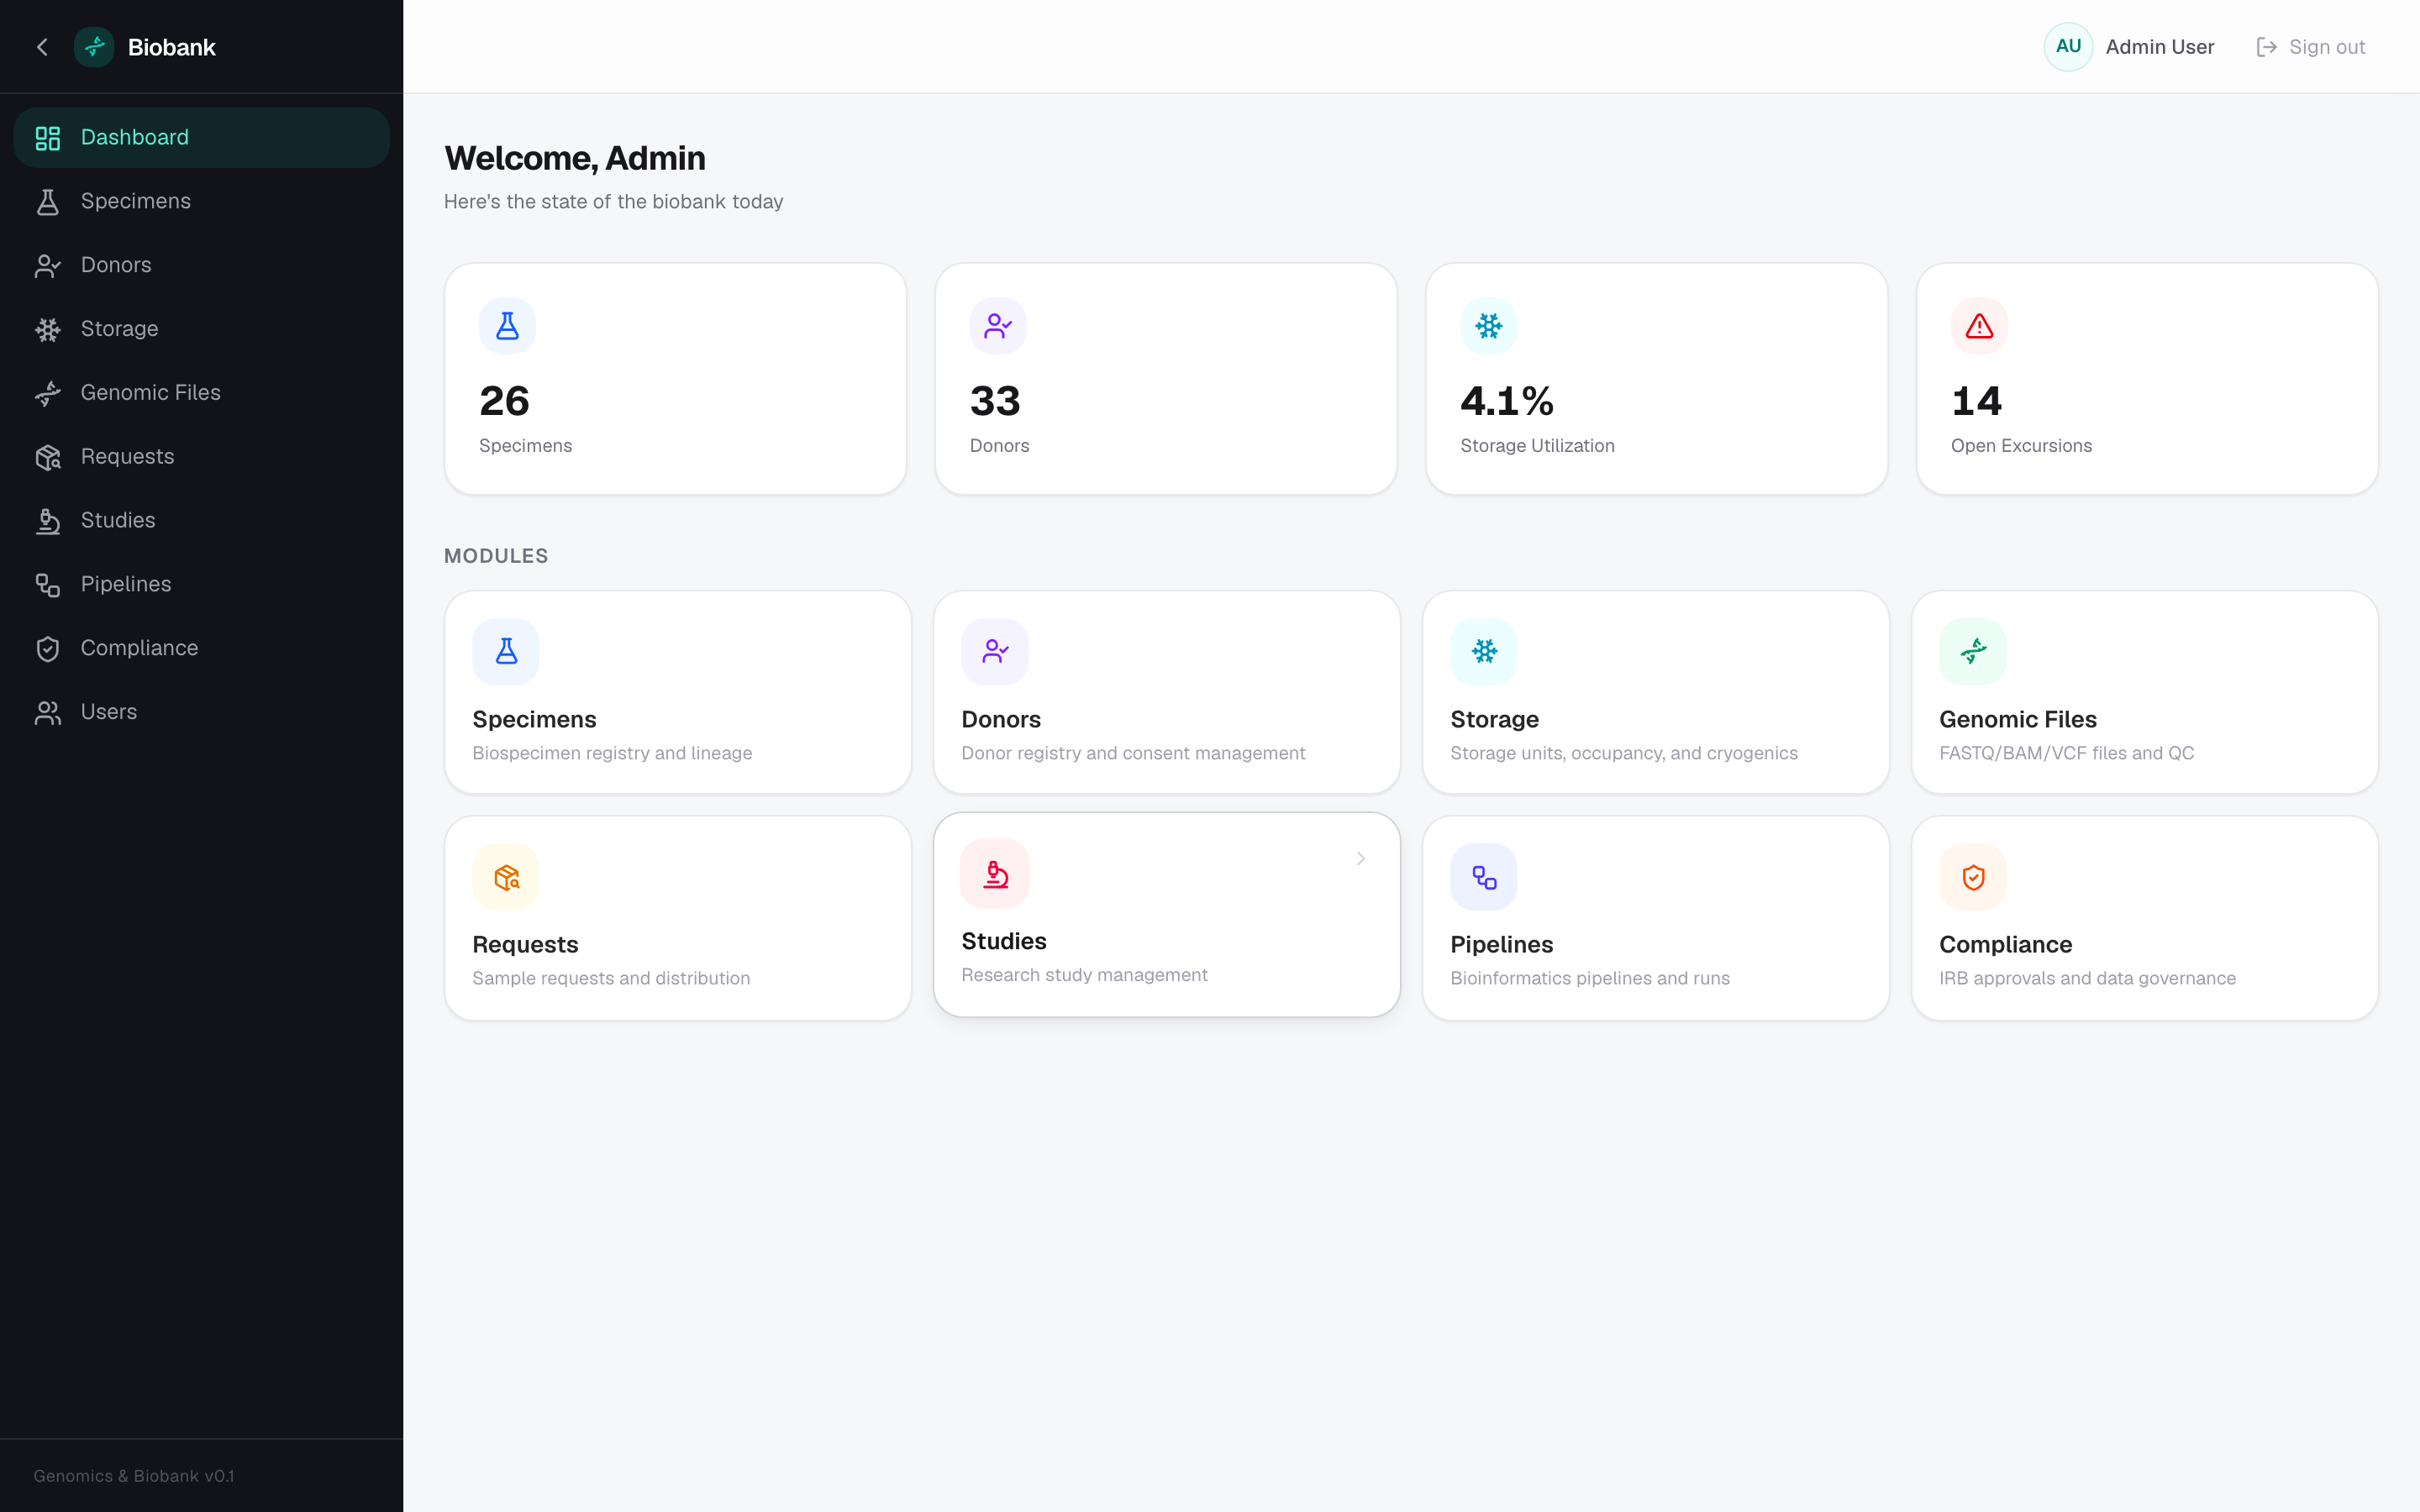Click the Studies microscope icon in sidebar
This screenshot has width=2420, height=1512.
pyautogui.click(x=47, y=521)
